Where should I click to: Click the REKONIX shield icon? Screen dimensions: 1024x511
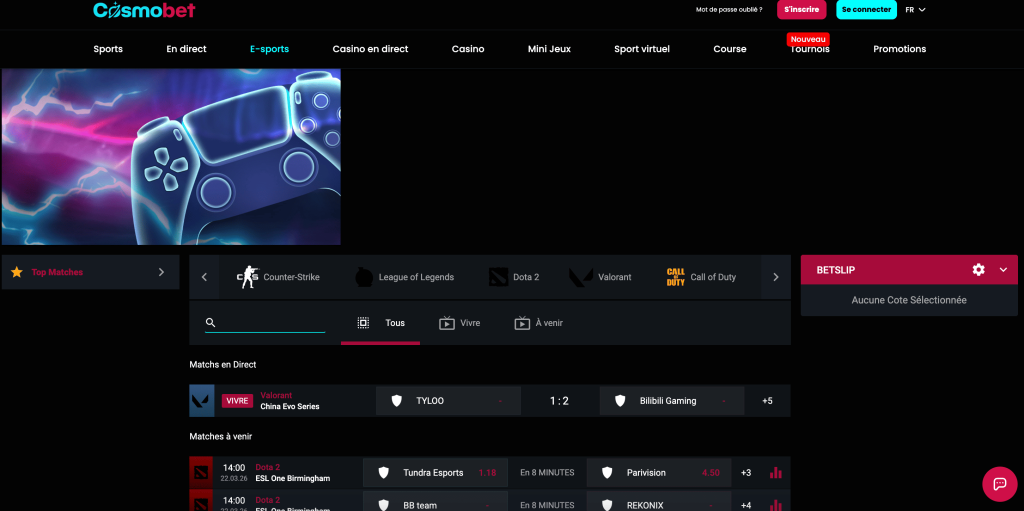point(607,505)
